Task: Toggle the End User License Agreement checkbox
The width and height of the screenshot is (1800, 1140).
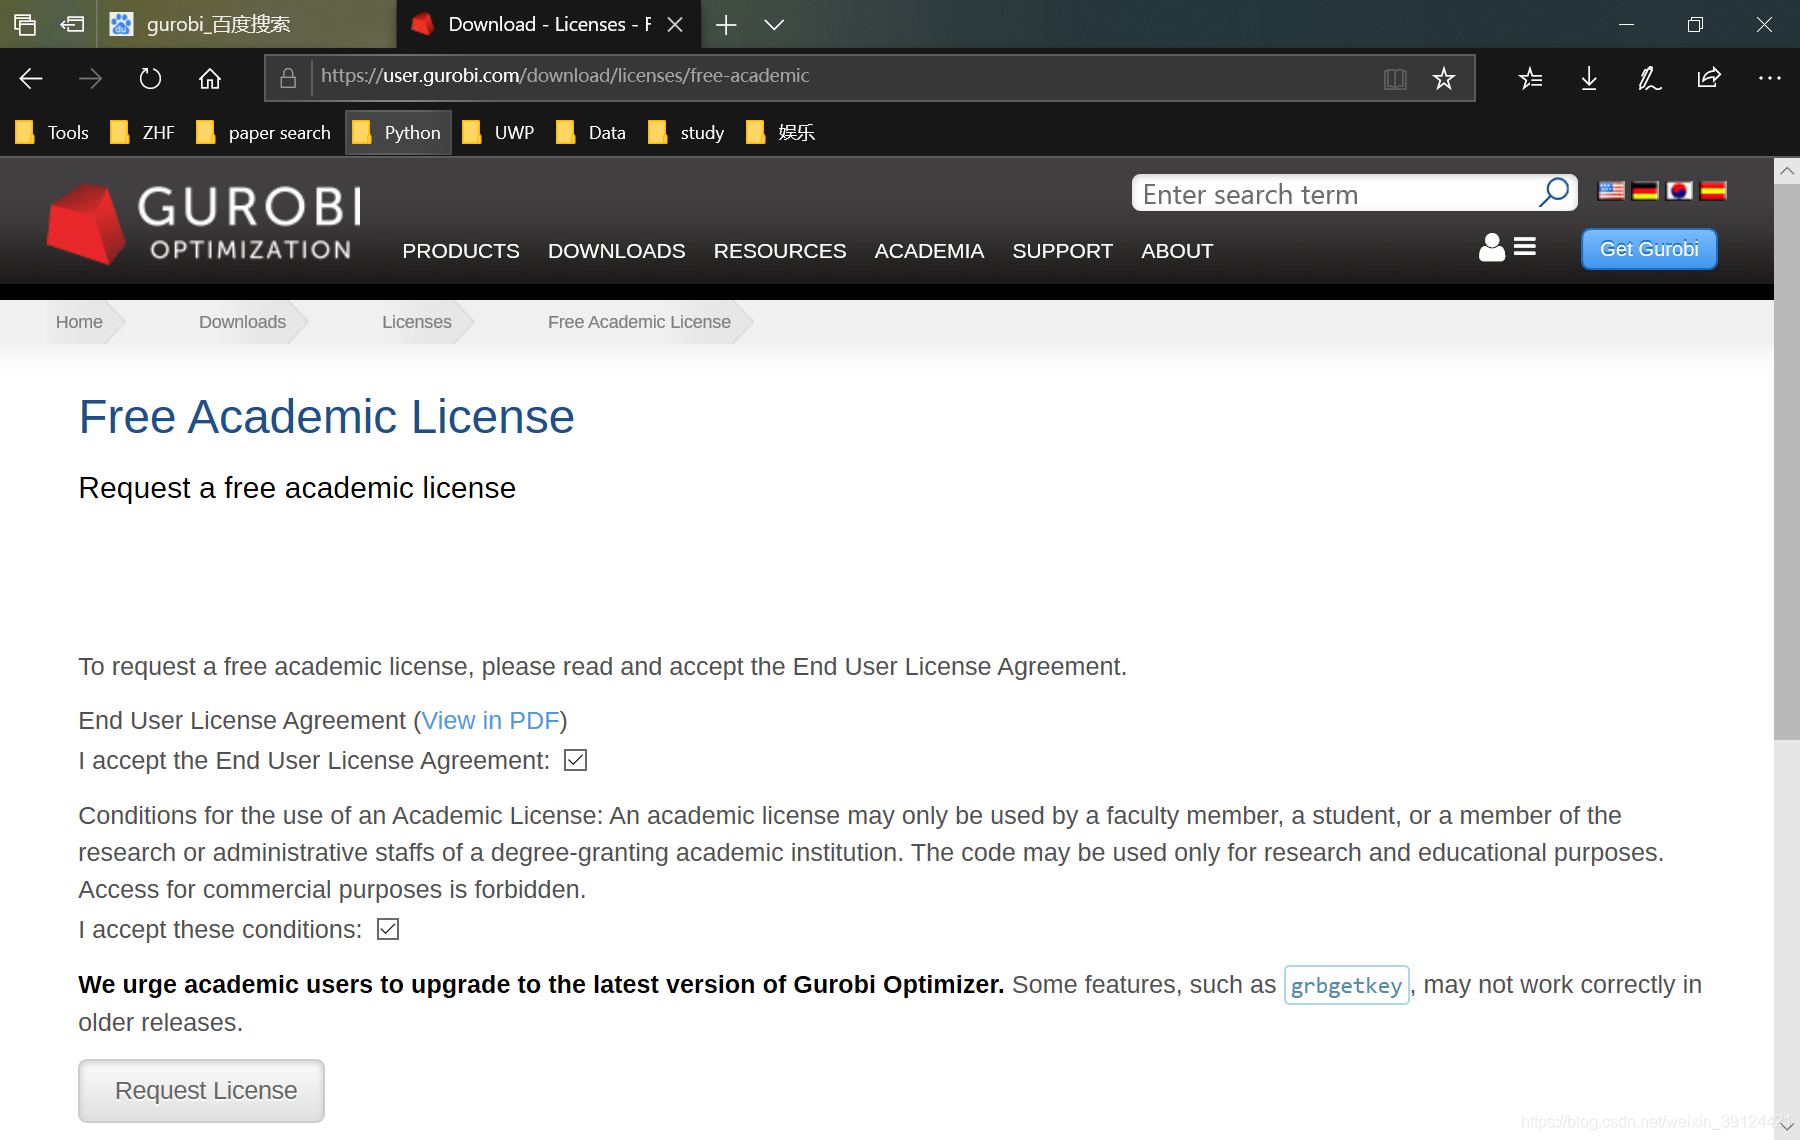Action: tap(575, 761)
